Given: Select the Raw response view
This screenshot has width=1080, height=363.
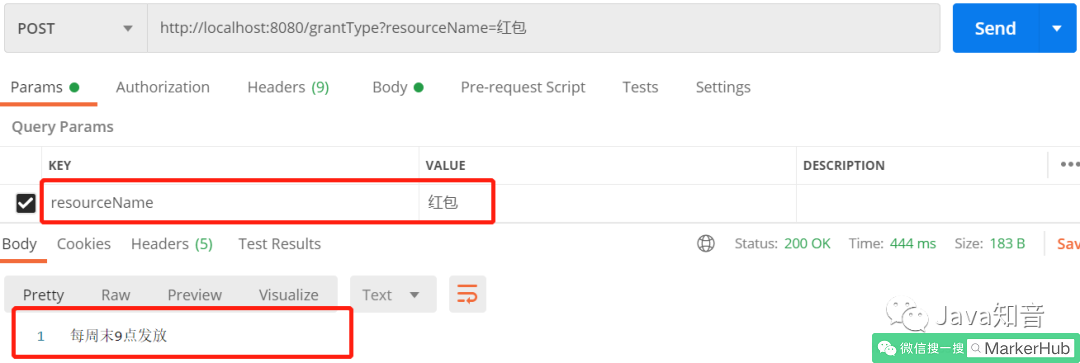Looking at the screenshot, I should tap(116, 295).
